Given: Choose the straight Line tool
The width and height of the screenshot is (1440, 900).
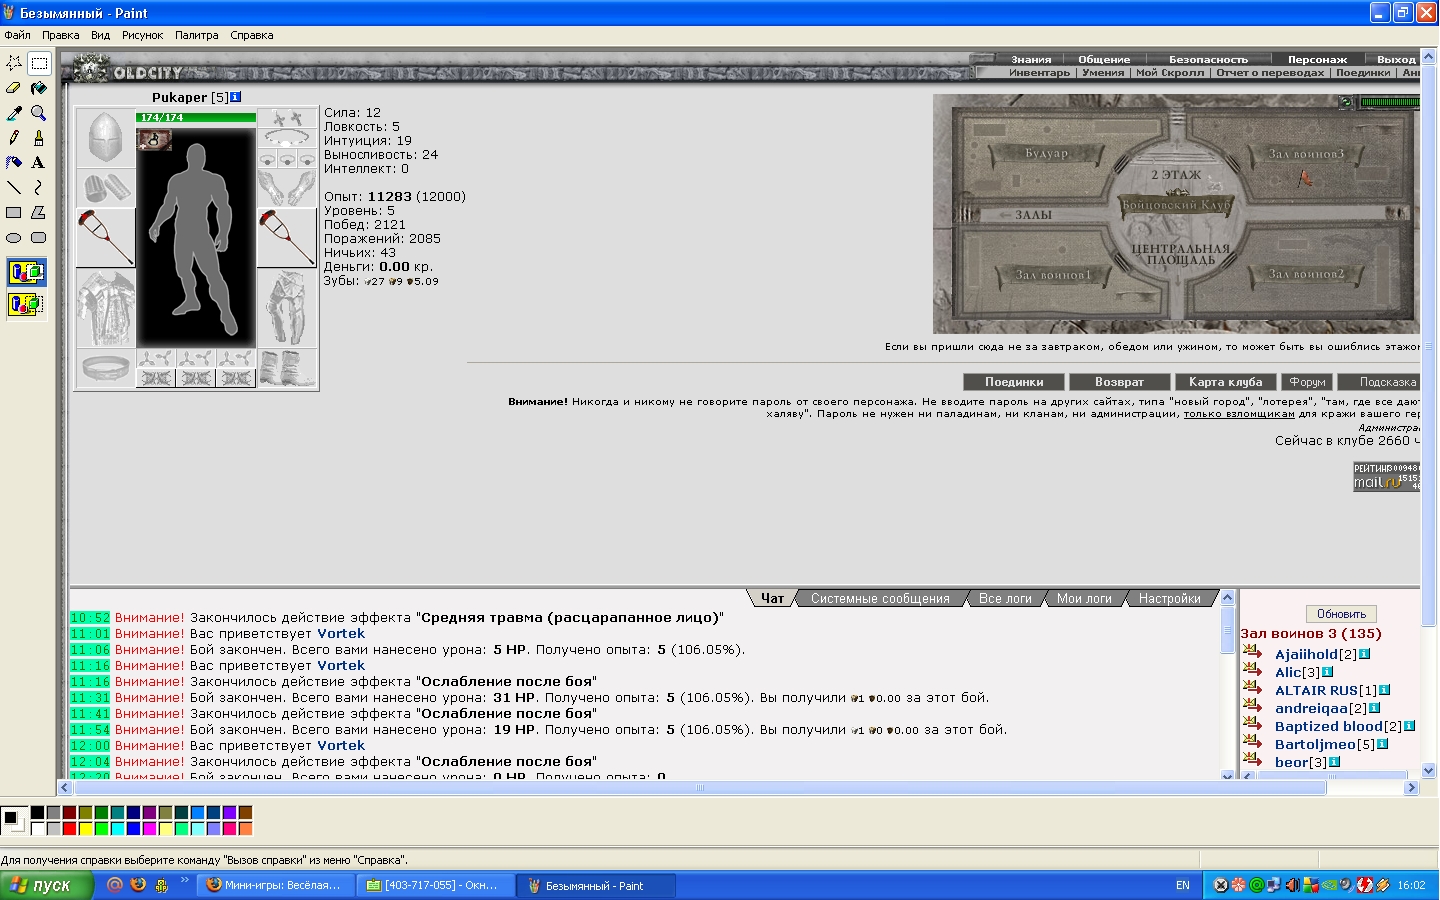Looking at the screenshot, I should [14, 187].
